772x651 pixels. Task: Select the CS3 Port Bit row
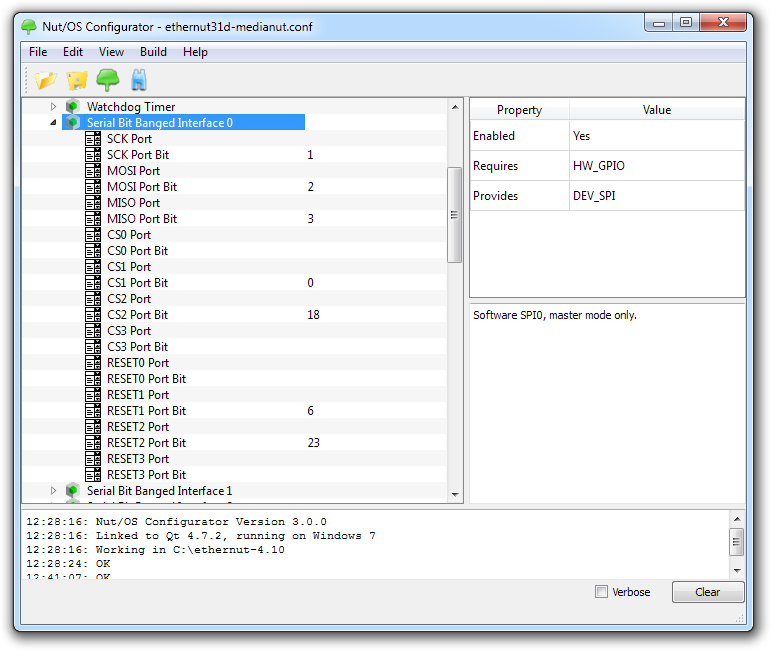click(x=234, y=347)
